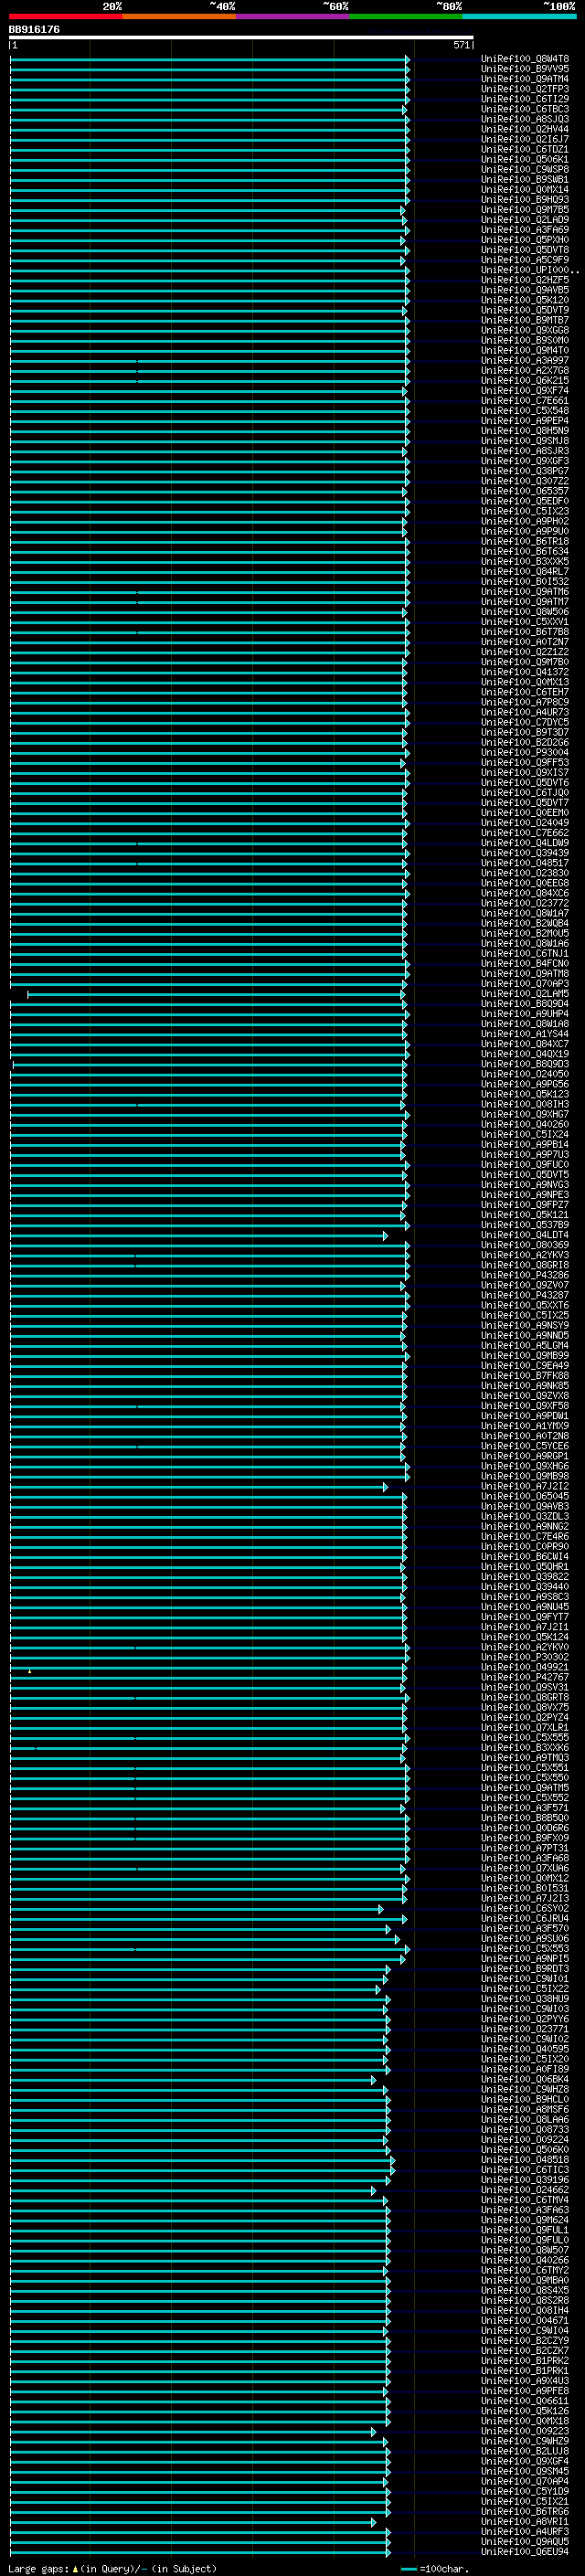Select the UniRef100_B9HQ93 label
The width and height of the screenshot is (585, 2576).
[525, 199]
